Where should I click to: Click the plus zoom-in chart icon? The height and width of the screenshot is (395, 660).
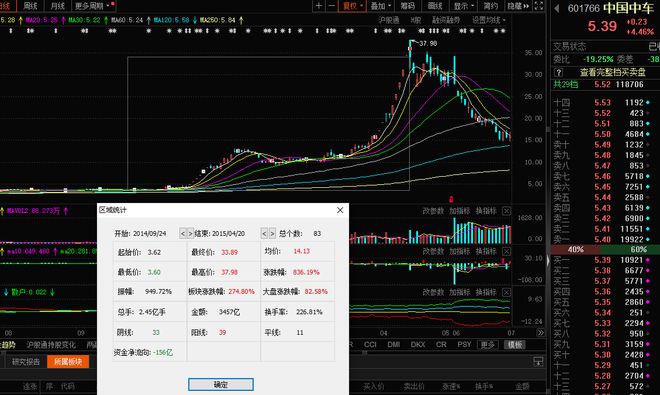[x=319, y=5]
